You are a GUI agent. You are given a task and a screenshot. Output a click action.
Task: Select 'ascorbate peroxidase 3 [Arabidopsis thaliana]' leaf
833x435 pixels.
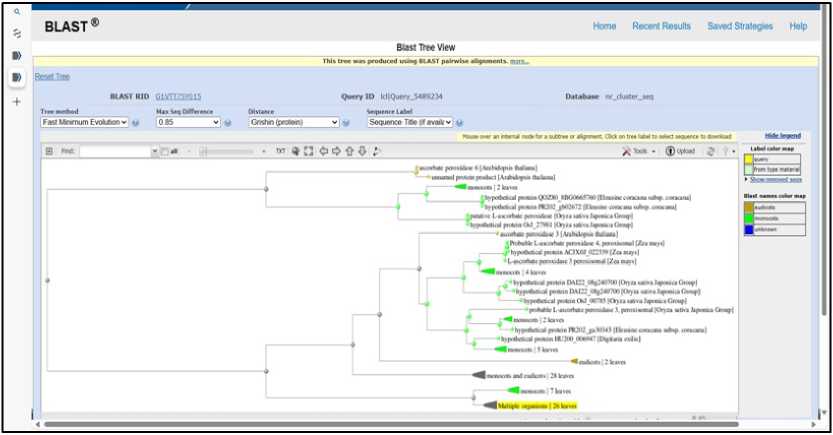point(559,234)
